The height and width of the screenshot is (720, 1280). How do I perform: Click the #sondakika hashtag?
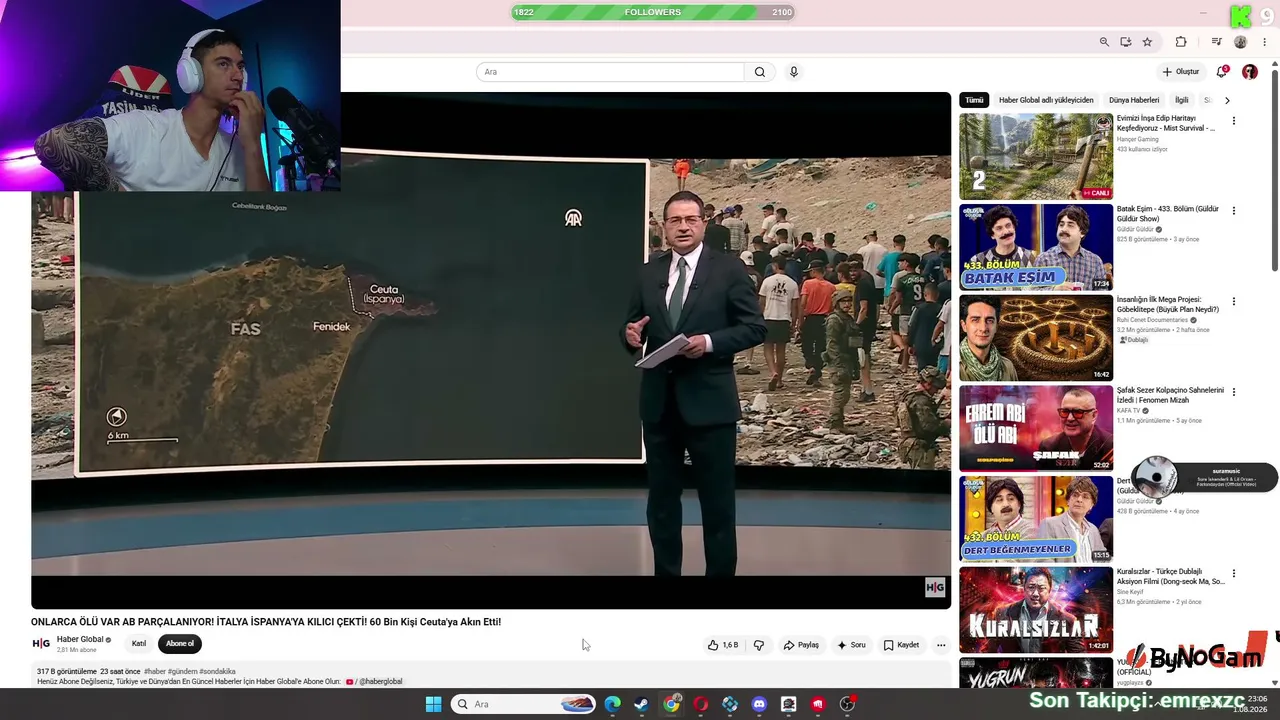217,672
